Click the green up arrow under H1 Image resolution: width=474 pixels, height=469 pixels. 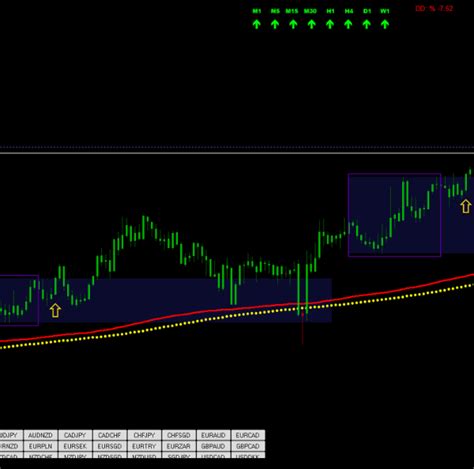click(330, 24)
